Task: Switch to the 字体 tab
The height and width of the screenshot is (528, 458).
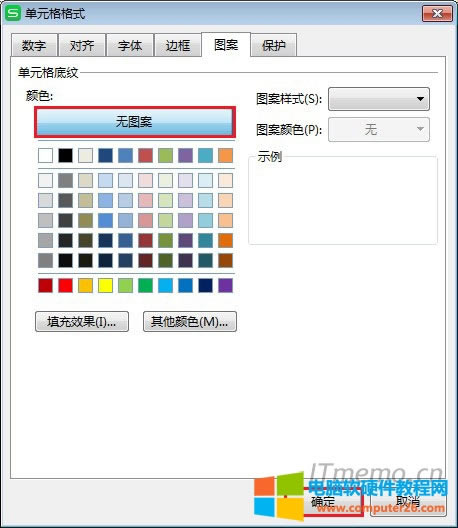Action: coord(130,45)
